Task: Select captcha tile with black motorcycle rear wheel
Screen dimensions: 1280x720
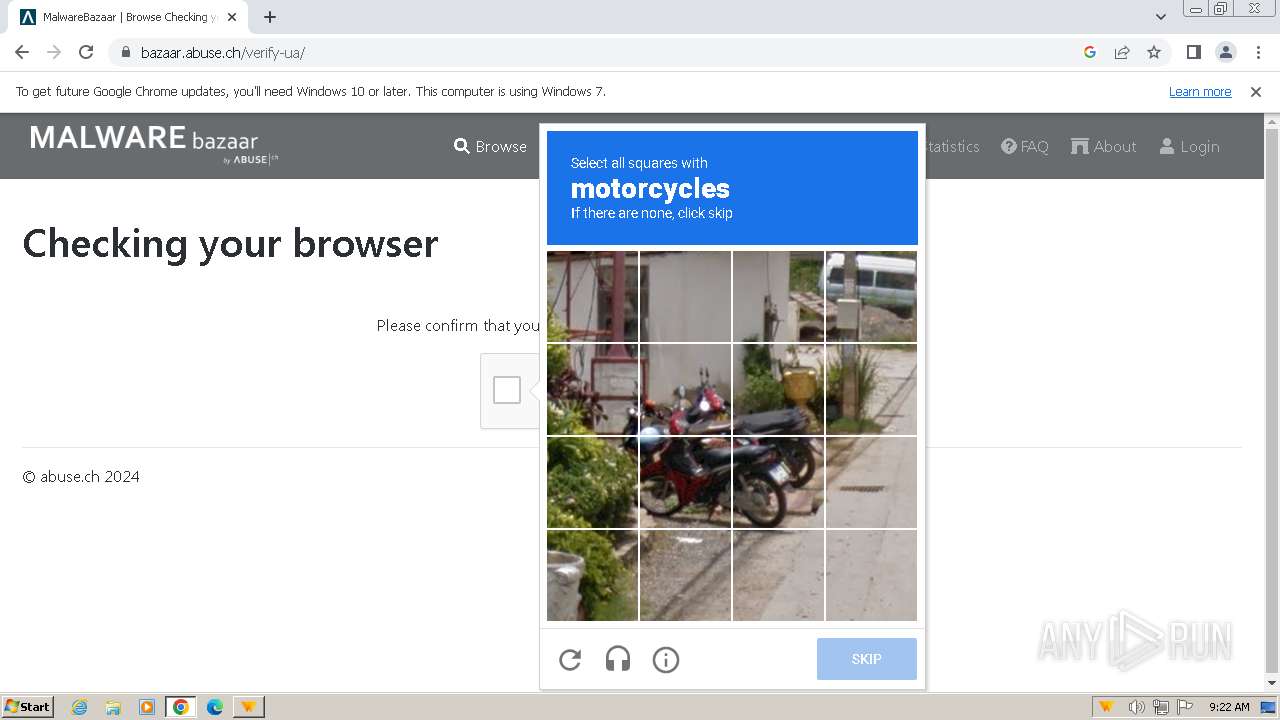Action: [x=778, y=483]
